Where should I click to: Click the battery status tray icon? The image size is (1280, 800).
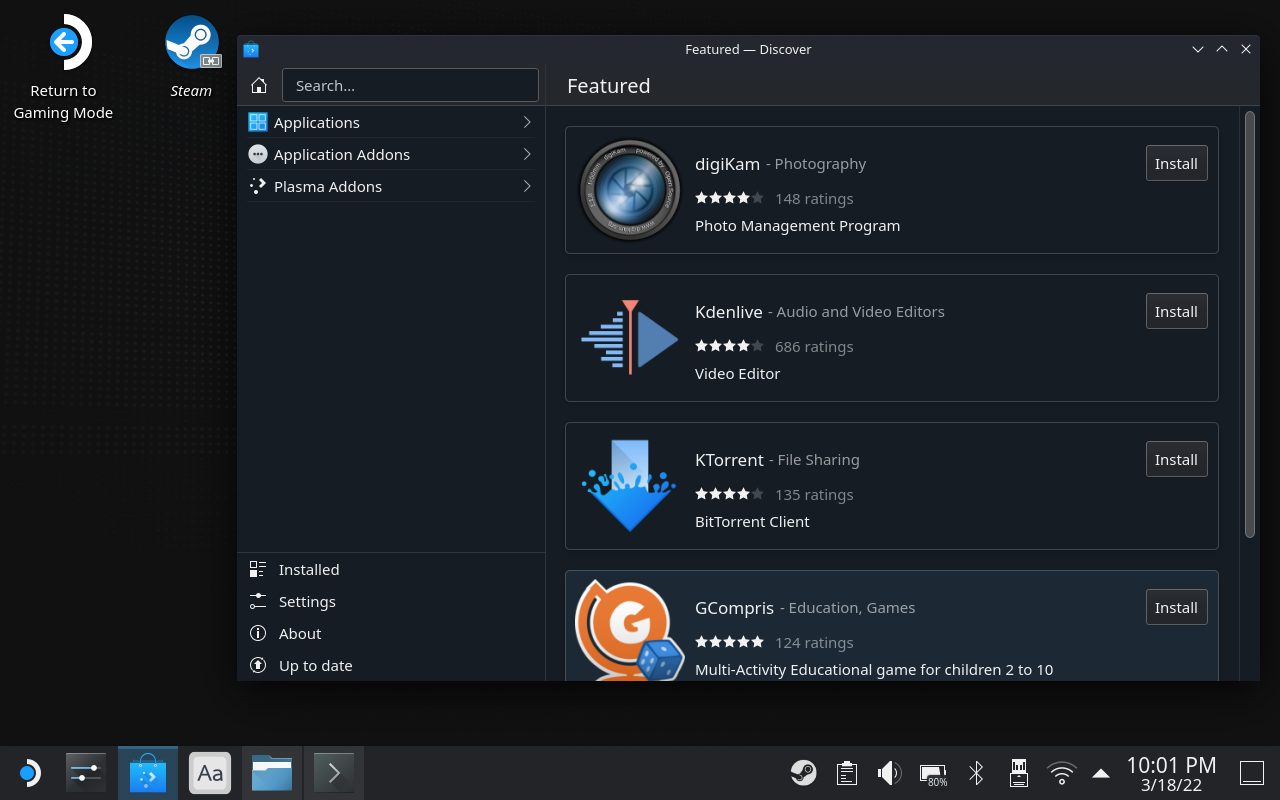pos(933,774)
